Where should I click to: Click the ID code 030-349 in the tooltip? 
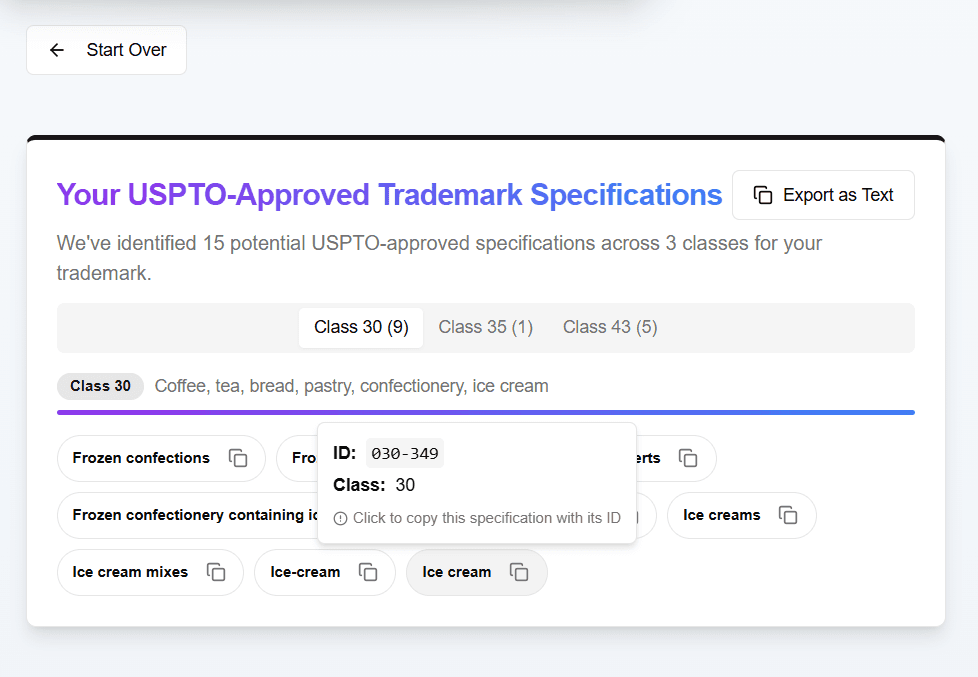[404, 452]
